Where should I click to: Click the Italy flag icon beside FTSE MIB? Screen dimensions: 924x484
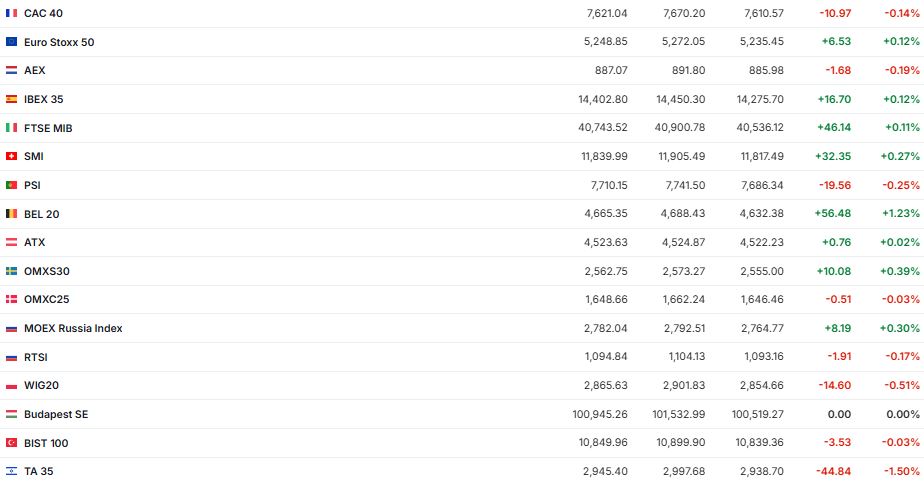tap(11, 128)
